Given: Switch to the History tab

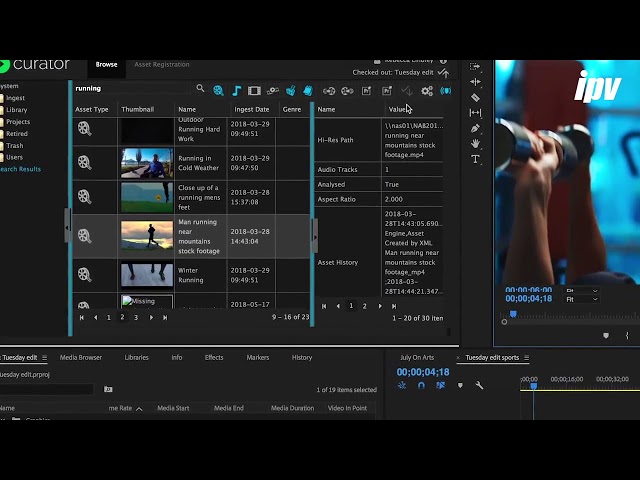Looking at the screenshot, I should (x=302, y=358).
